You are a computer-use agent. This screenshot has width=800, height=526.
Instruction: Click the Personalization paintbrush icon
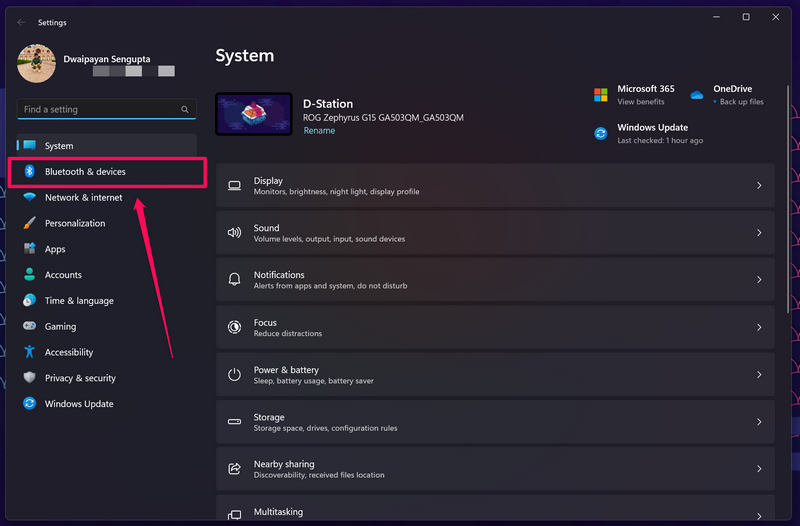(x=30, y=223)
